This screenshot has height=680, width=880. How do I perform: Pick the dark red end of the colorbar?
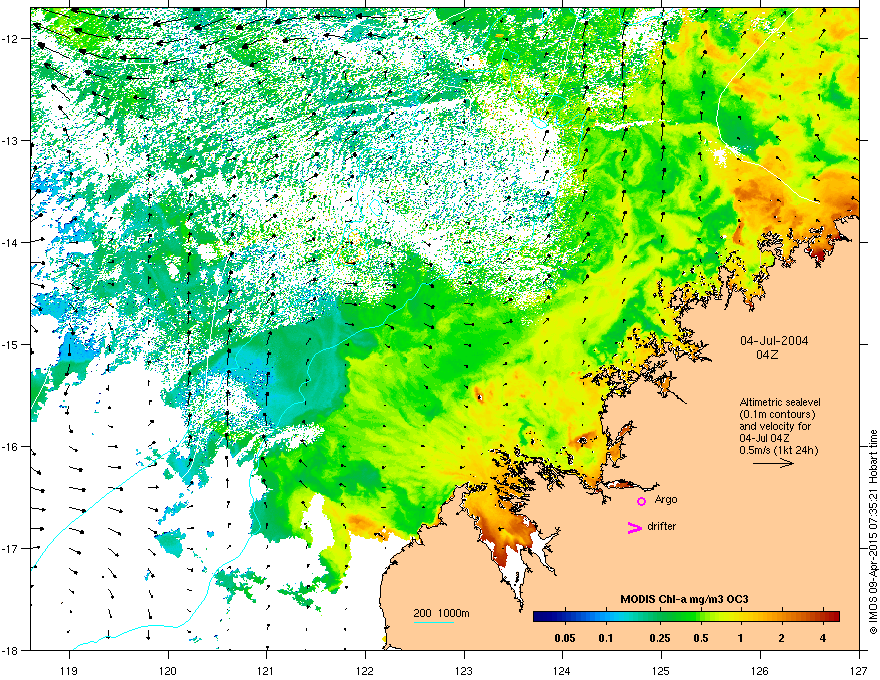835,617
